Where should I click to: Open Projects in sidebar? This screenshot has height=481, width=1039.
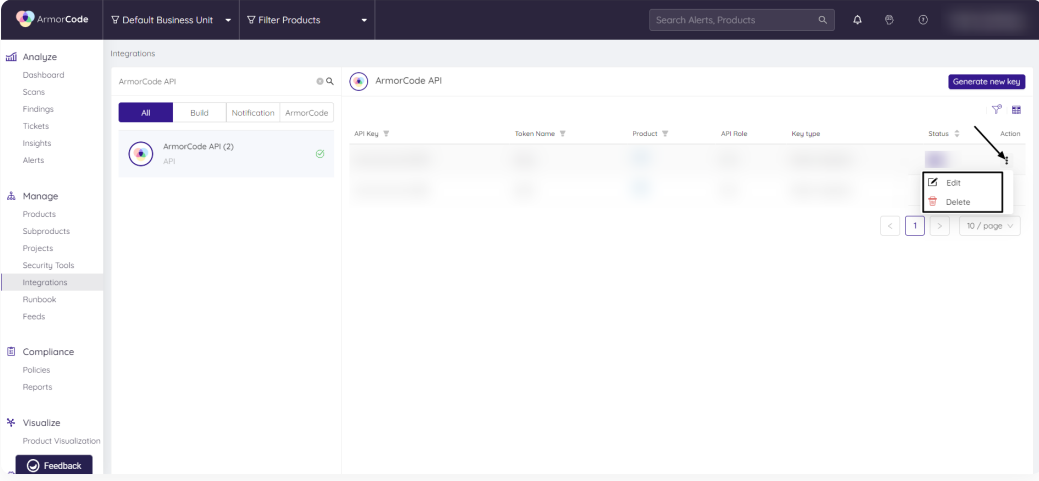(x=38, y=248)
